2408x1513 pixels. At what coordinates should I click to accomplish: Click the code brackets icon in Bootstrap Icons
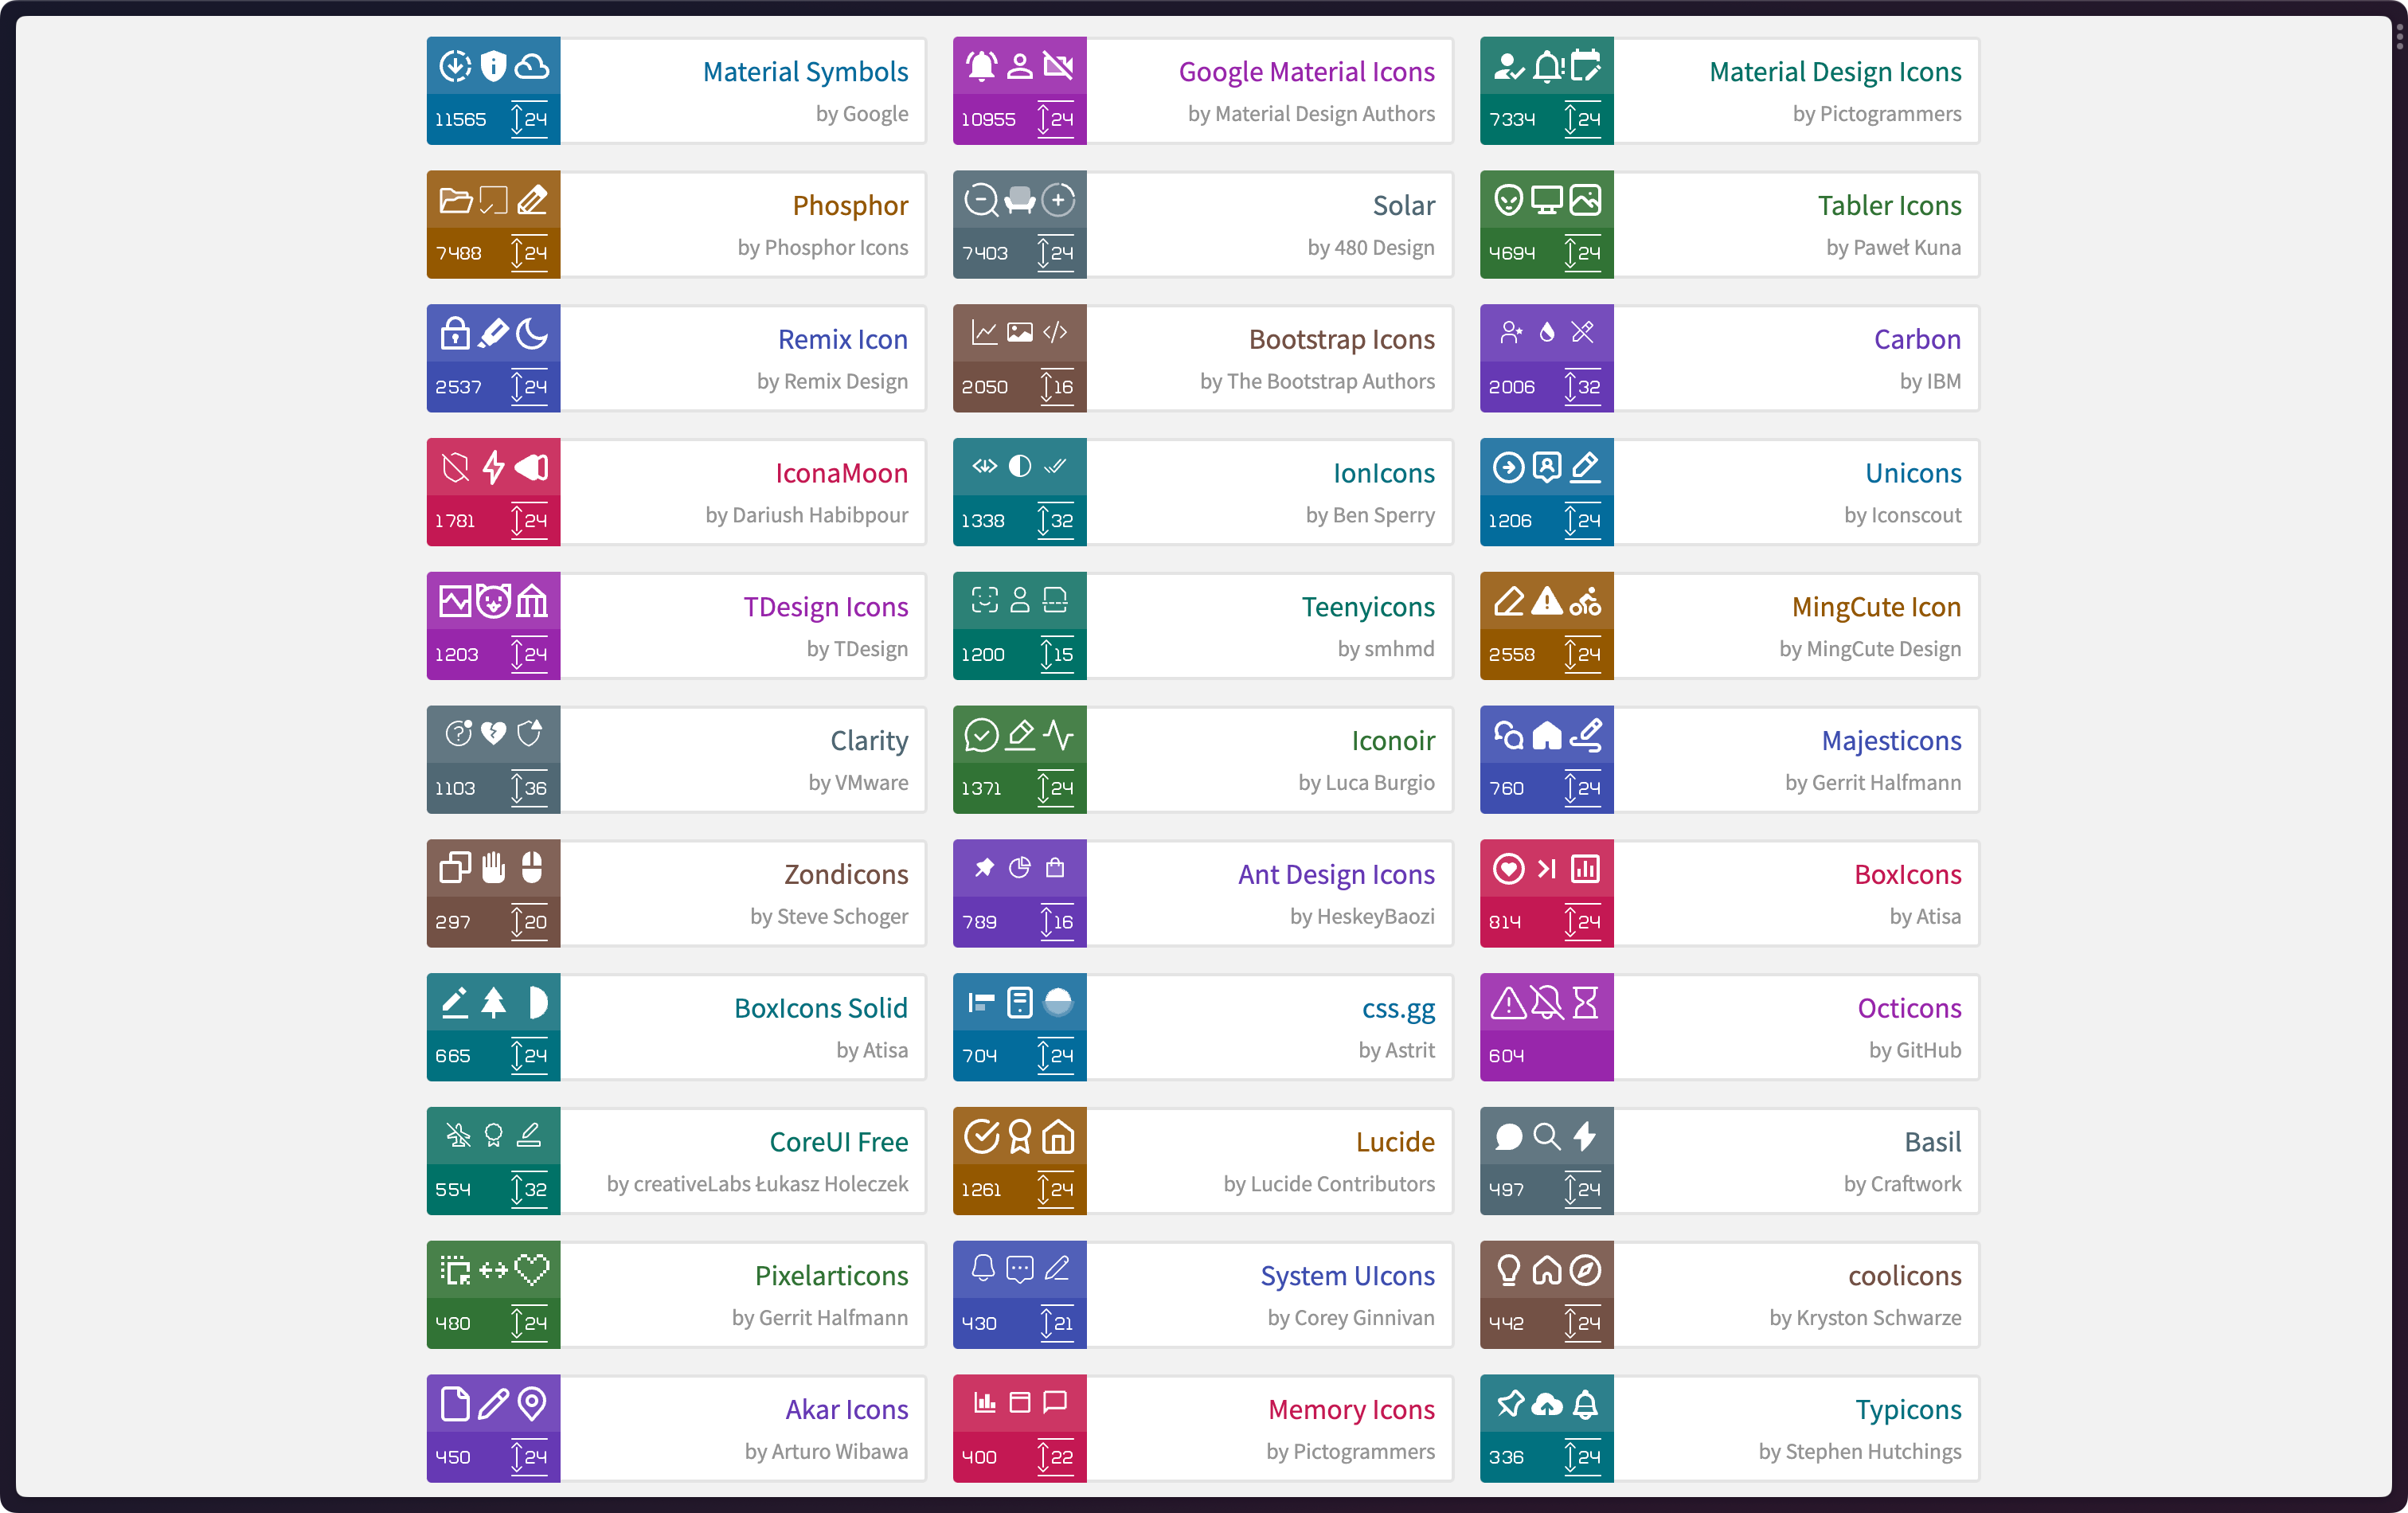pyautogui.click(x=1055, y=332)
